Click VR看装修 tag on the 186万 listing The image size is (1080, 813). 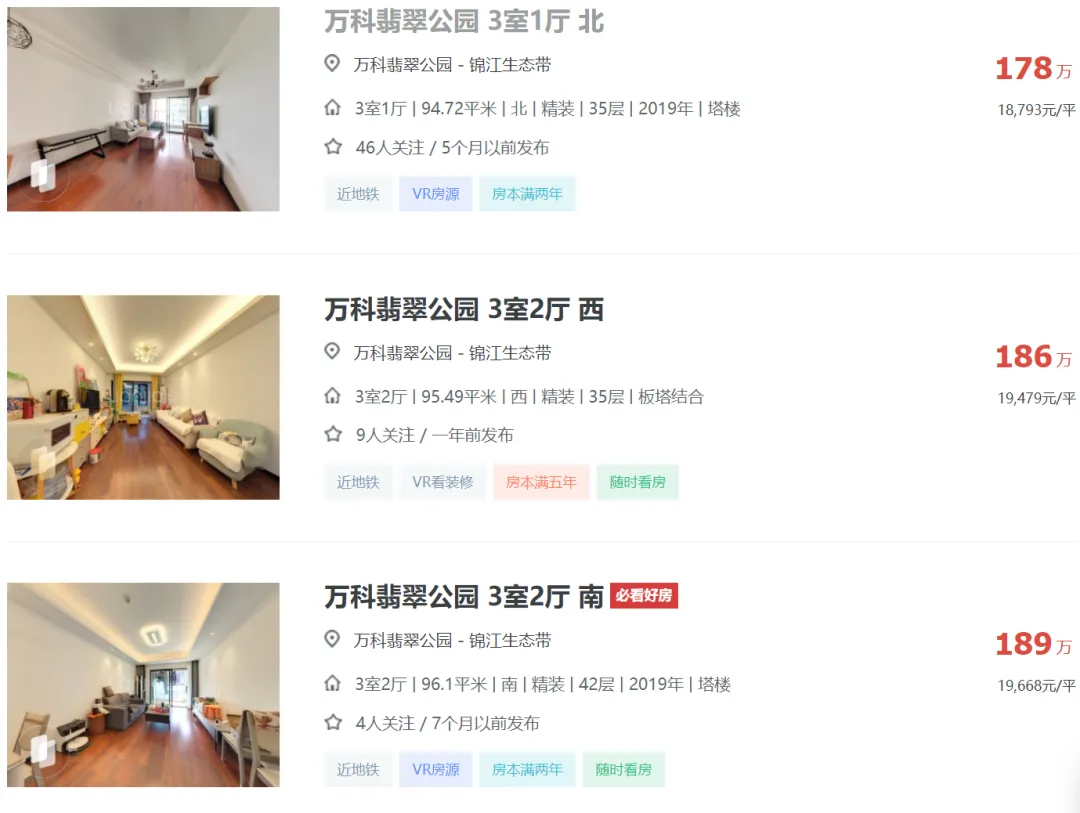443,482
